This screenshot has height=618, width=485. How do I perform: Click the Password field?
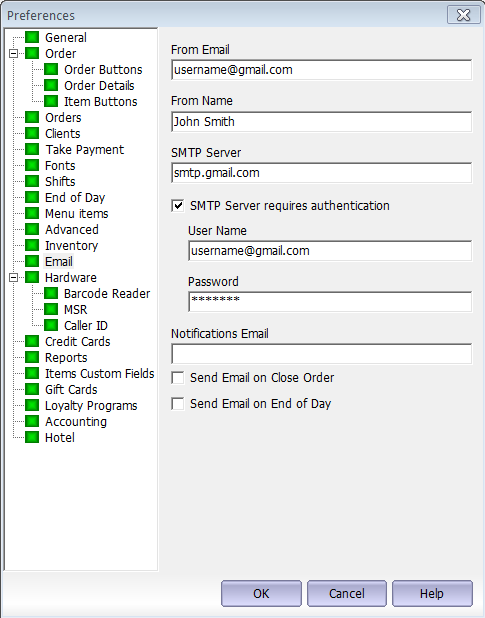pos(330,302)
